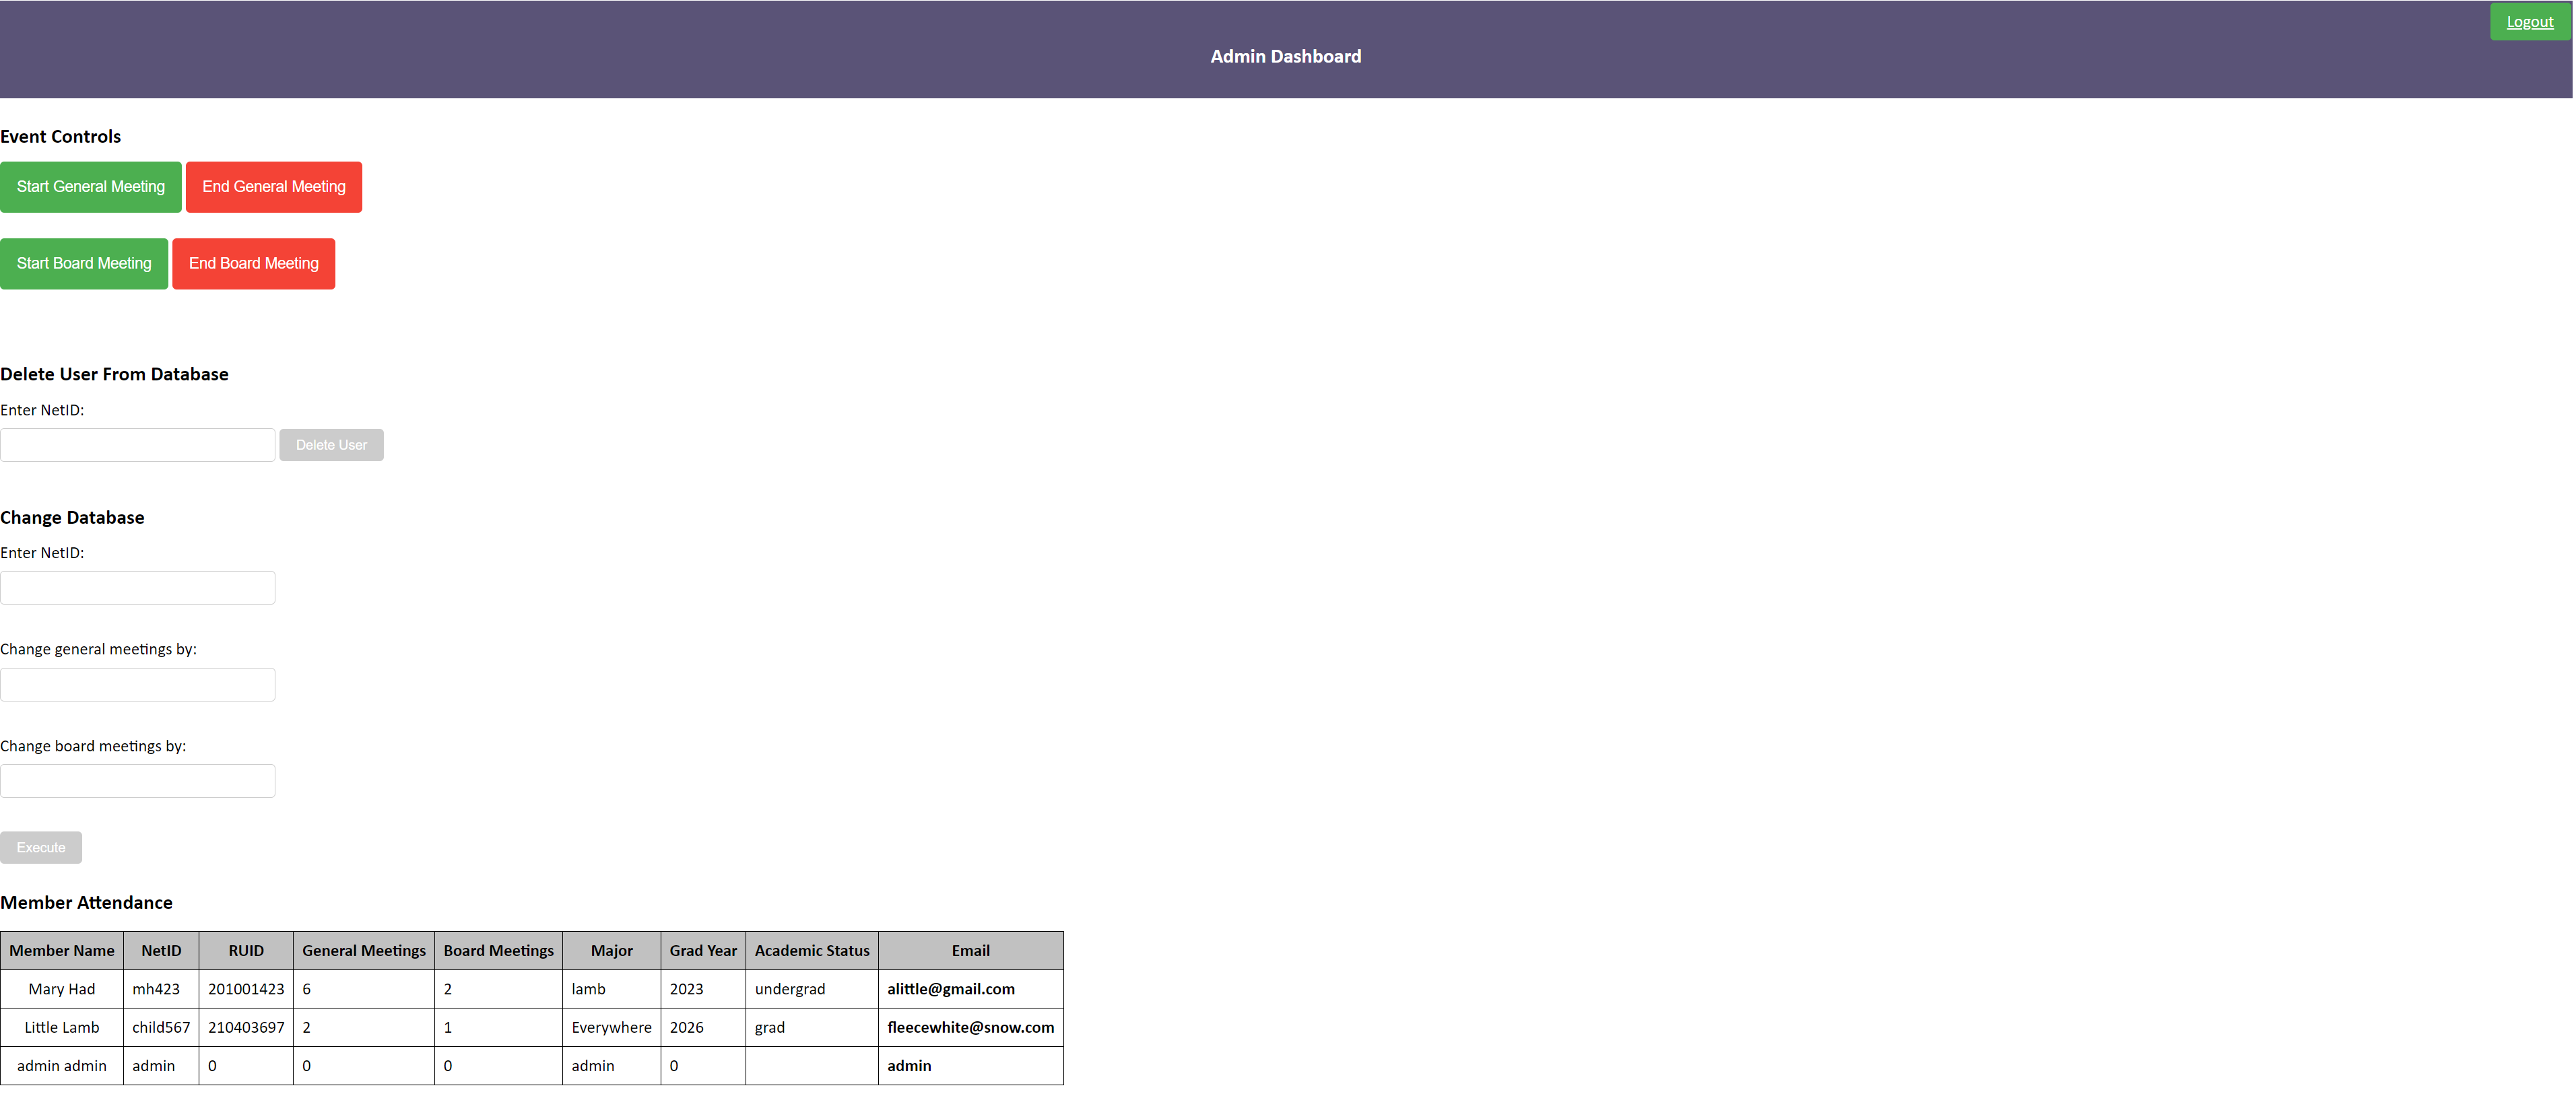Click the General Meetings column header
Viewport: 2576px width, 1094px height.
364,951
